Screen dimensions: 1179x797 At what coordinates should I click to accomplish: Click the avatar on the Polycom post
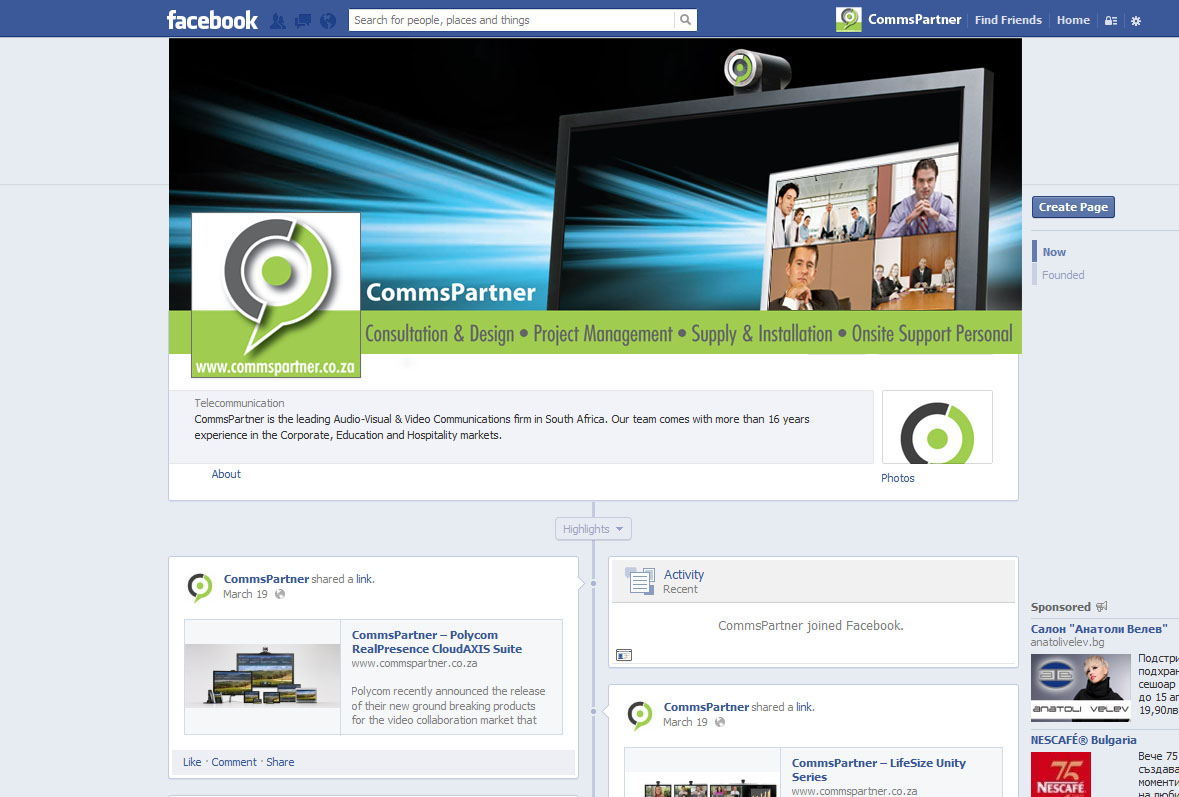pyautogui.click(x=200, y=587)
